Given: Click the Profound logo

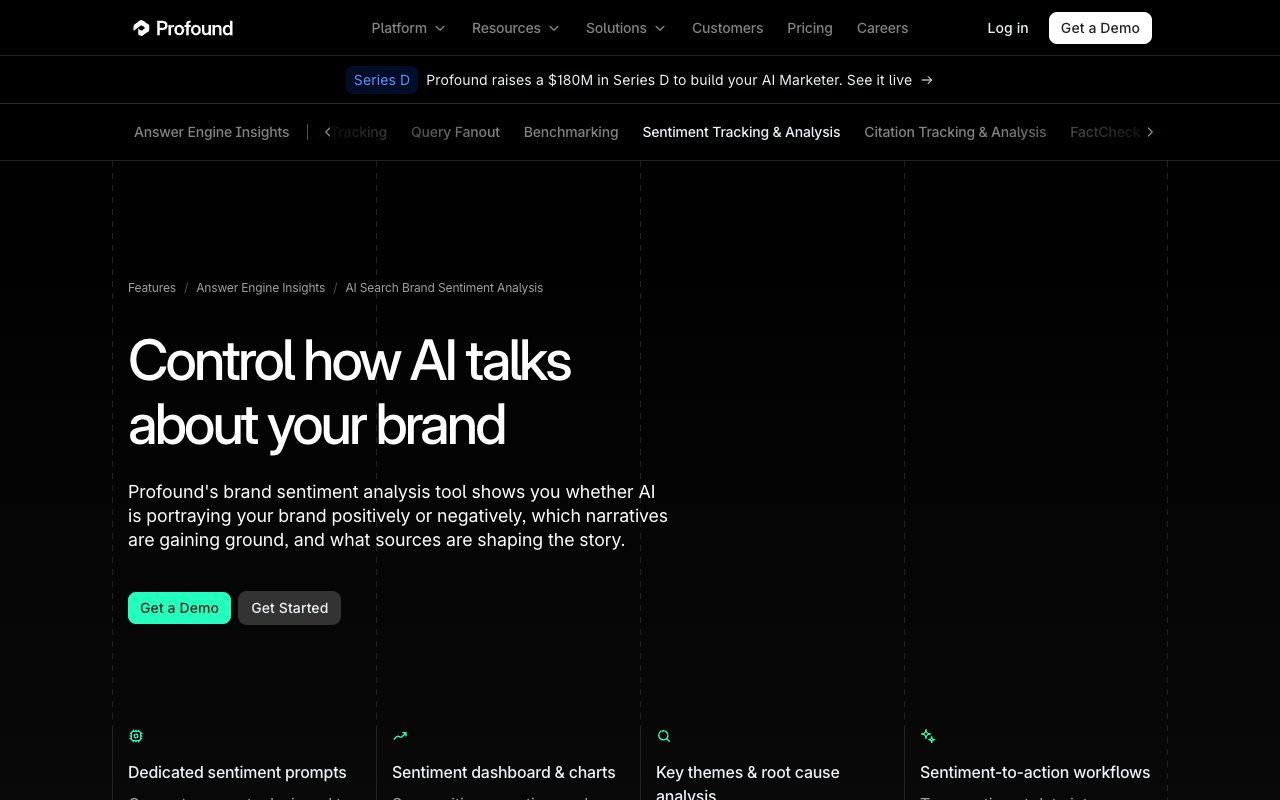Looking at the screenshot, I should pyautogui.click(x=183, y=28).
